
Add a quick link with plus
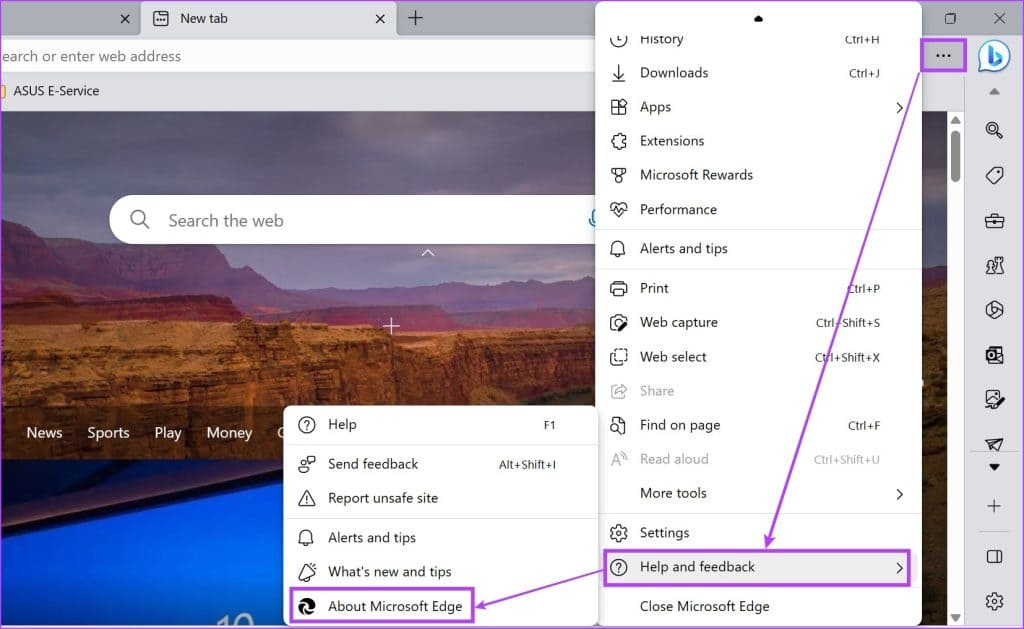pos(391,325)
